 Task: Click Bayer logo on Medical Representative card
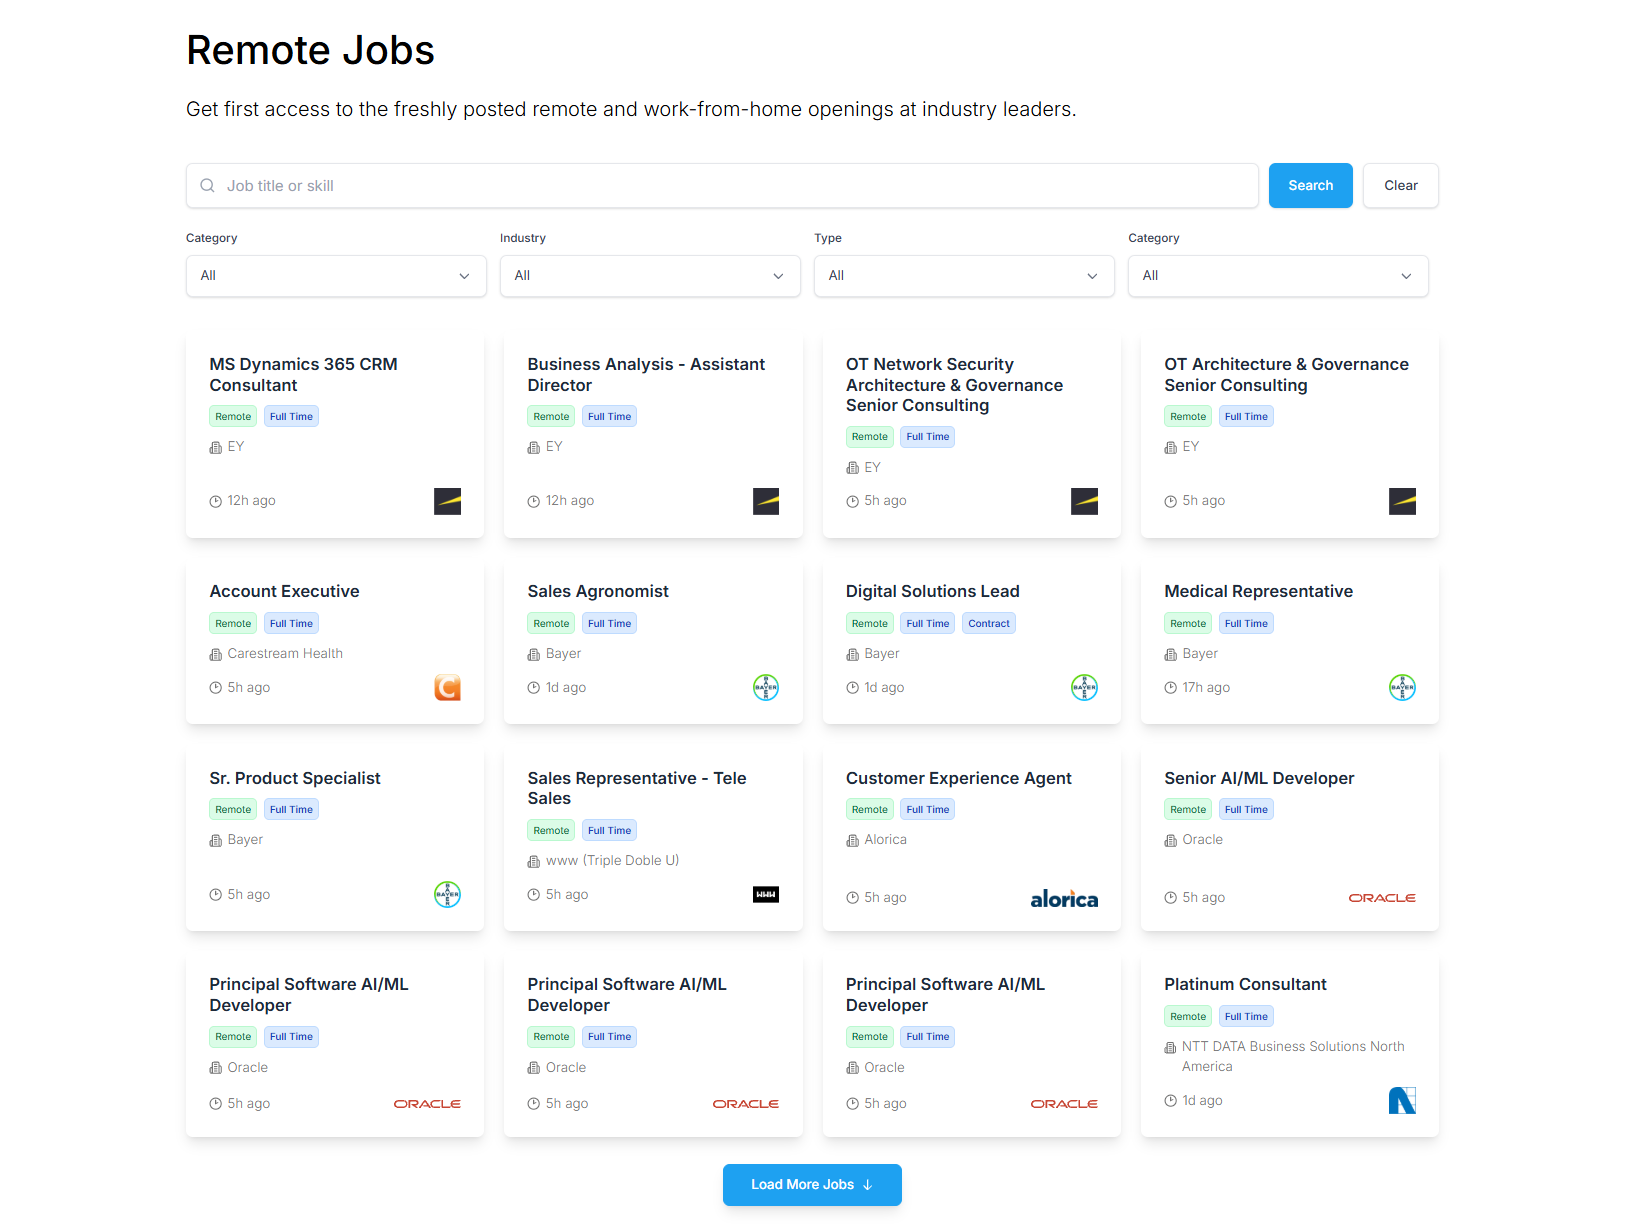click(x=1401, y=688)
